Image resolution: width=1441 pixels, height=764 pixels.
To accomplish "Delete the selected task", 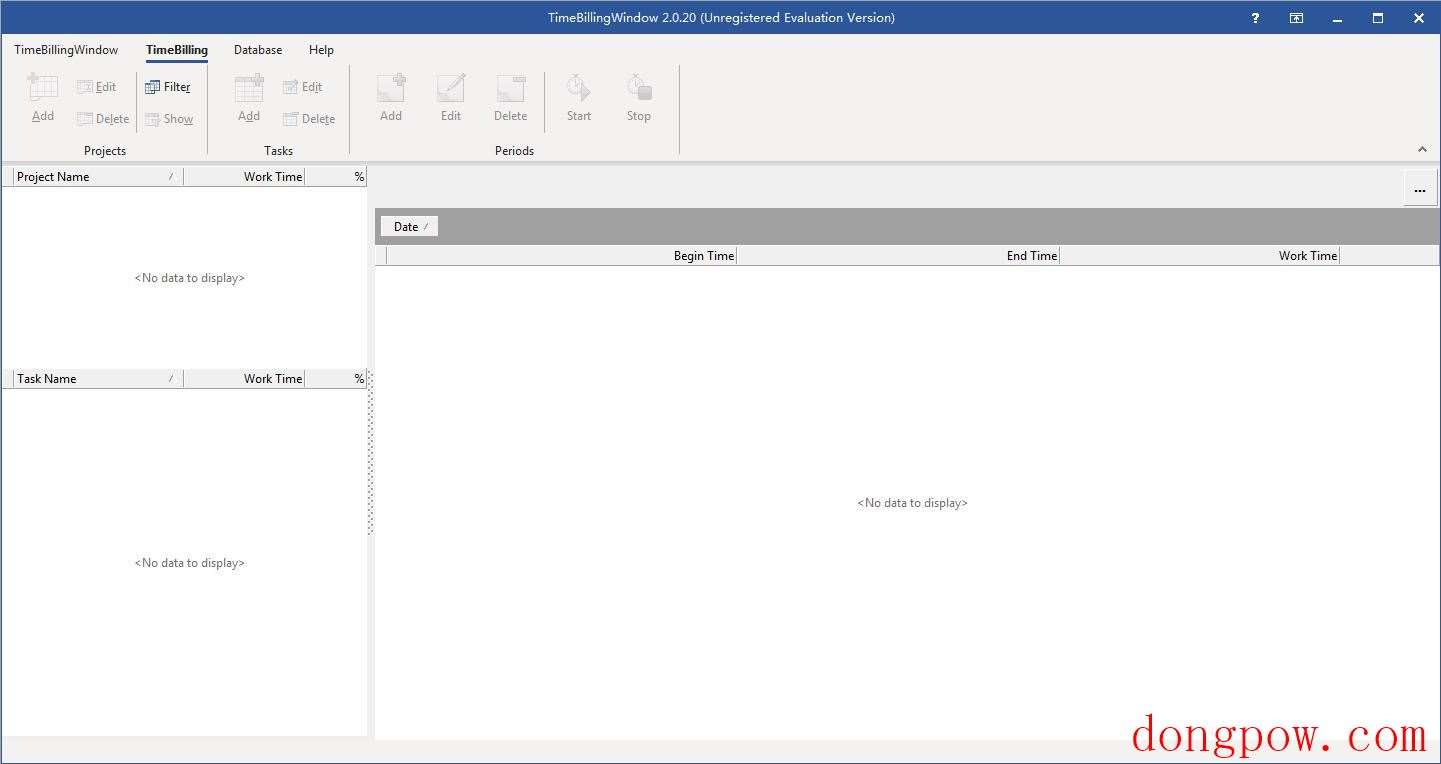I will tap(309, 119).
